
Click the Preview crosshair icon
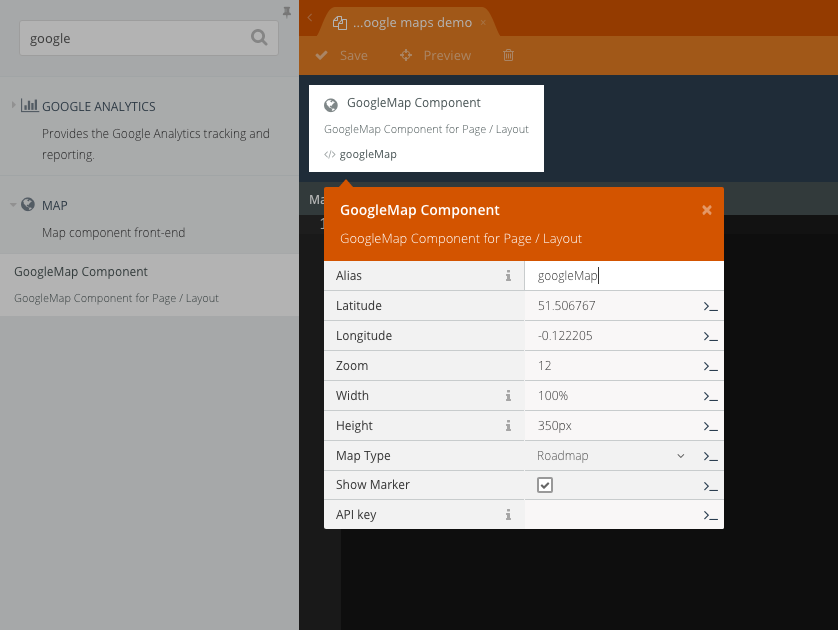[x=406, y=55]
